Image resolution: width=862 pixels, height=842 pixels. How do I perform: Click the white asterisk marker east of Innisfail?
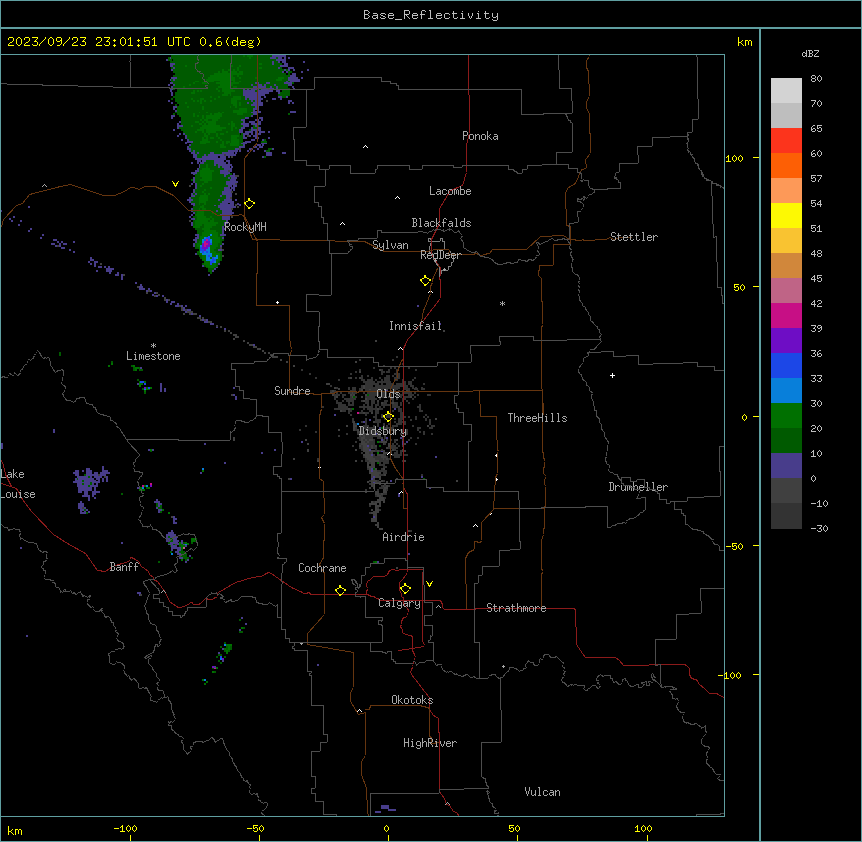point(502,303)
